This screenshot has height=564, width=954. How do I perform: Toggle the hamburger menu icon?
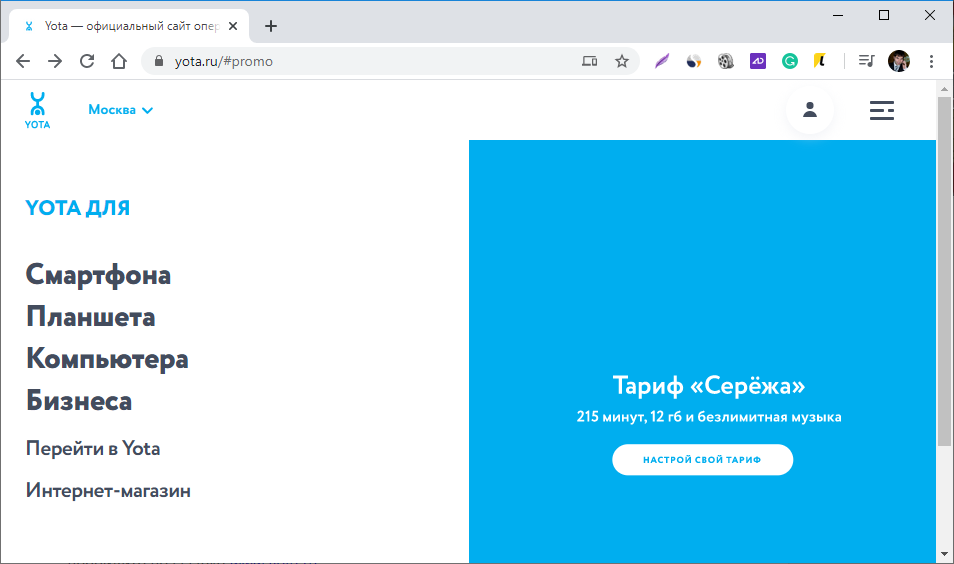click(882, 110)
